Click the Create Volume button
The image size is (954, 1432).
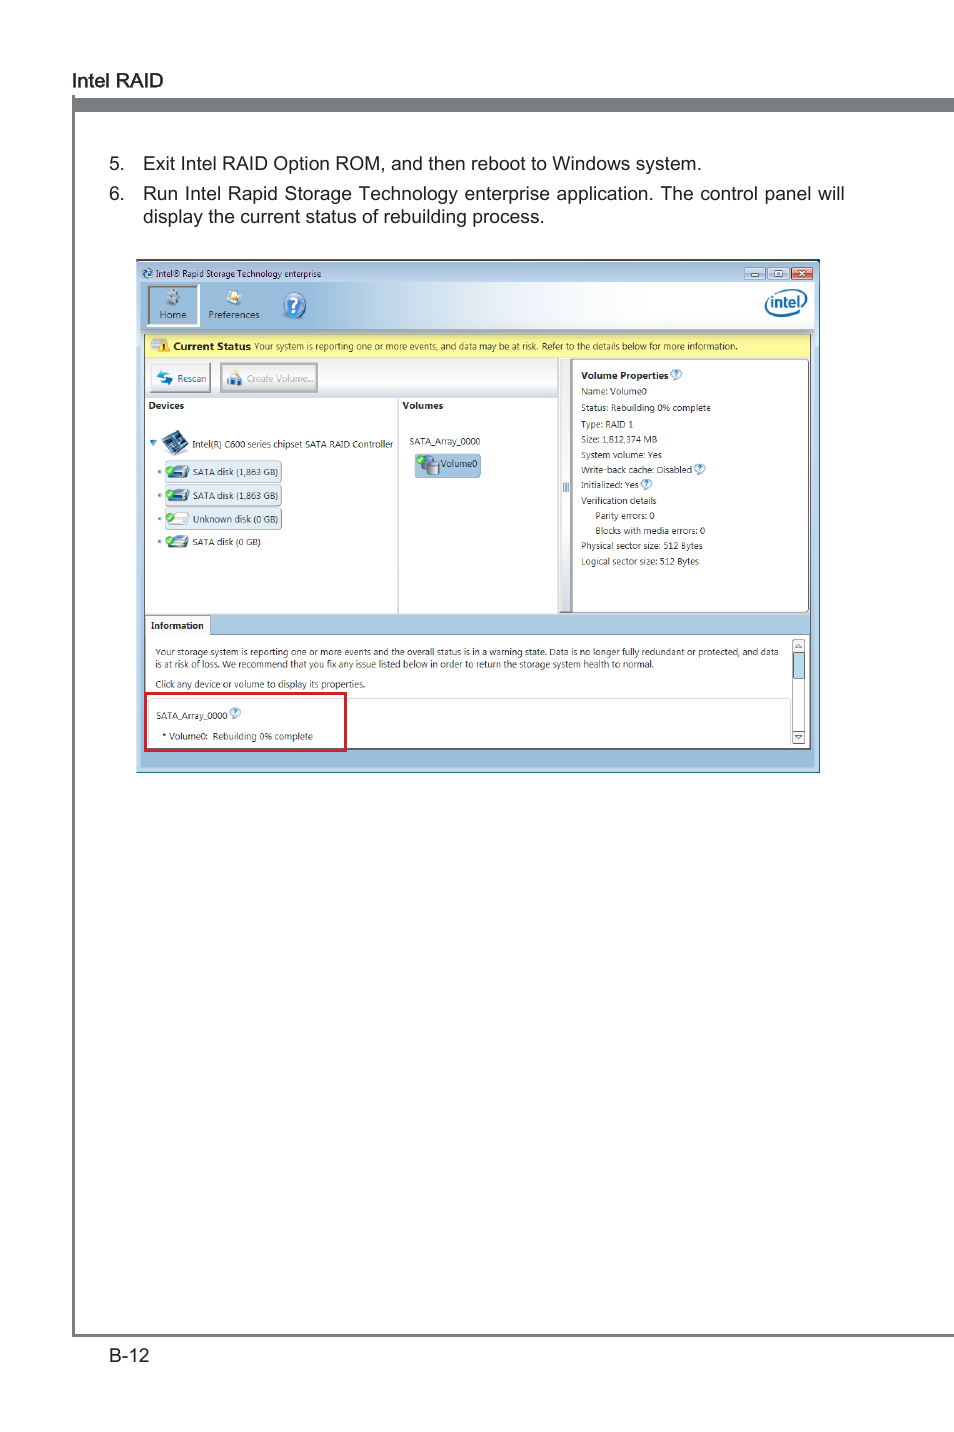(269, 378)
